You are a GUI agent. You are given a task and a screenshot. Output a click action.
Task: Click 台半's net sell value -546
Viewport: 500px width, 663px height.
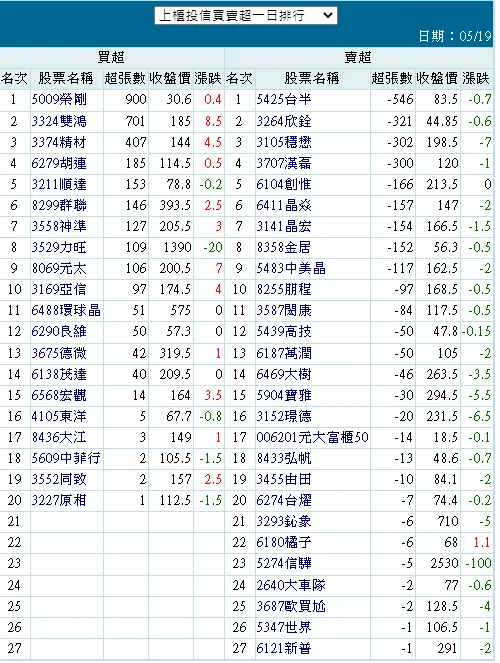[x=400, y=100]
